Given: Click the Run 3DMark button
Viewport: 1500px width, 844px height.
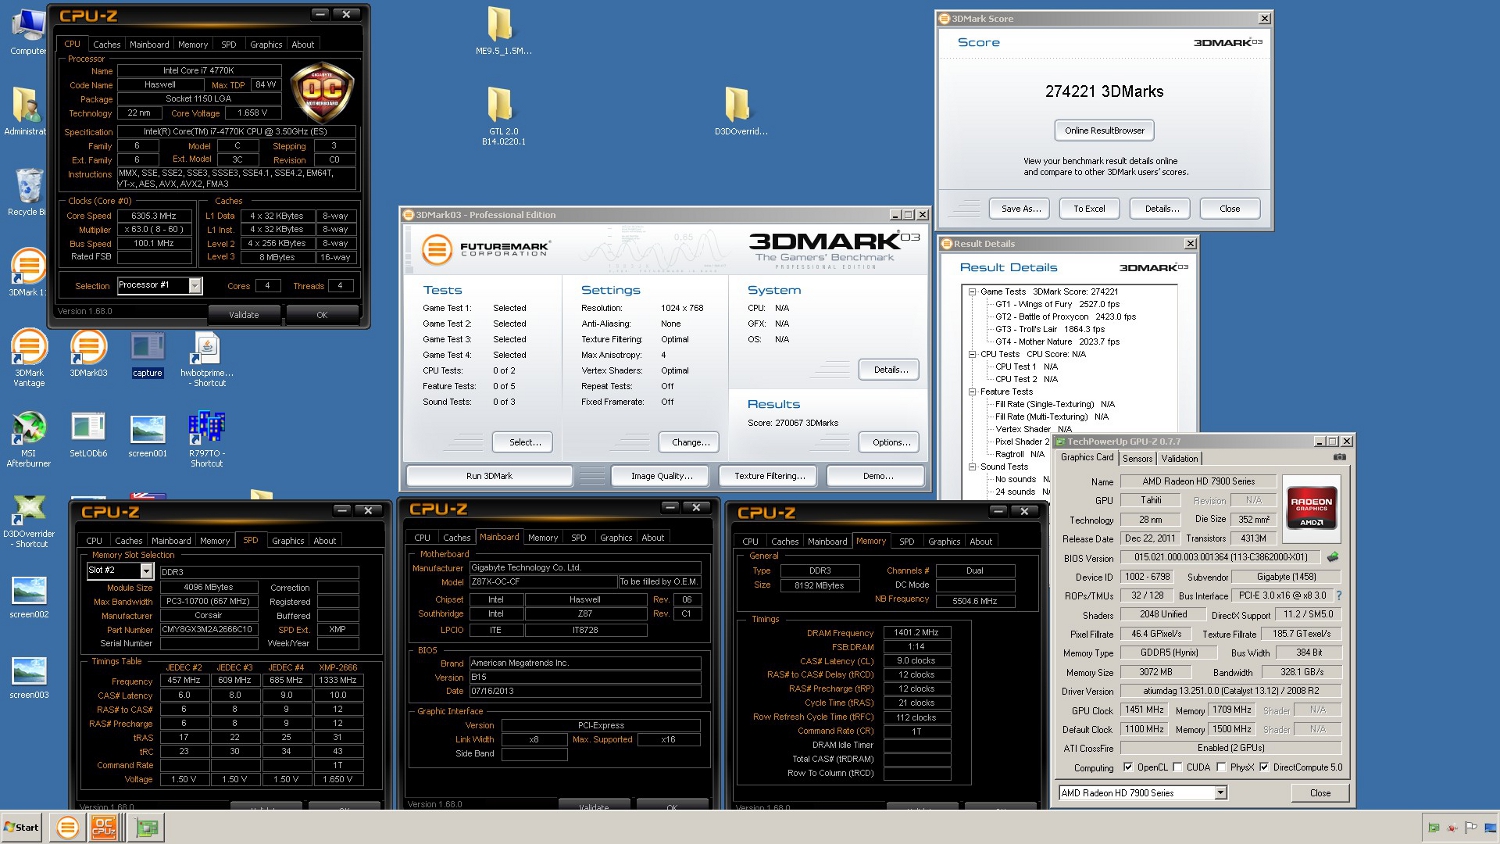Looking at the screenshot, I should click(x=490, y=476).
